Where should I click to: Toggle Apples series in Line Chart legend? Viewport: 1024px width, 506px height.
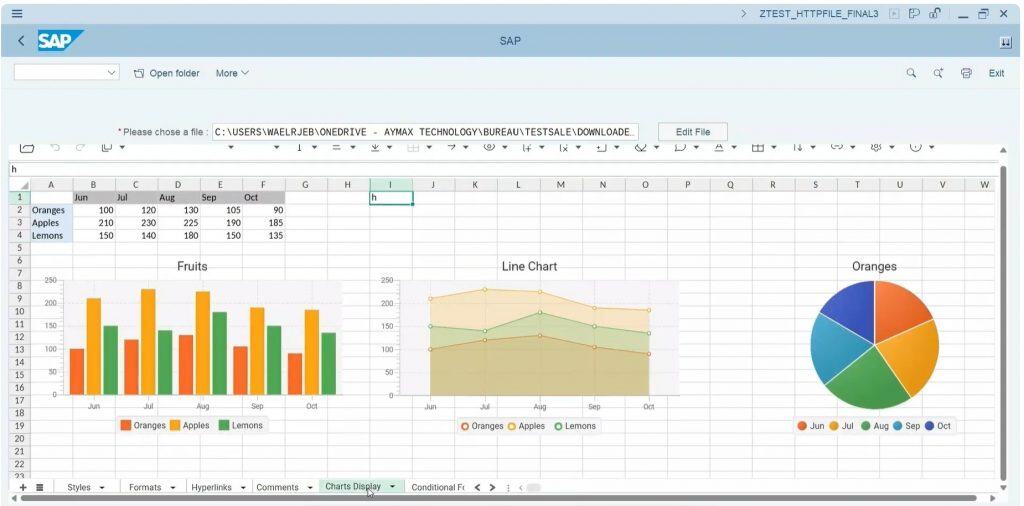click(x=525, y=426)
